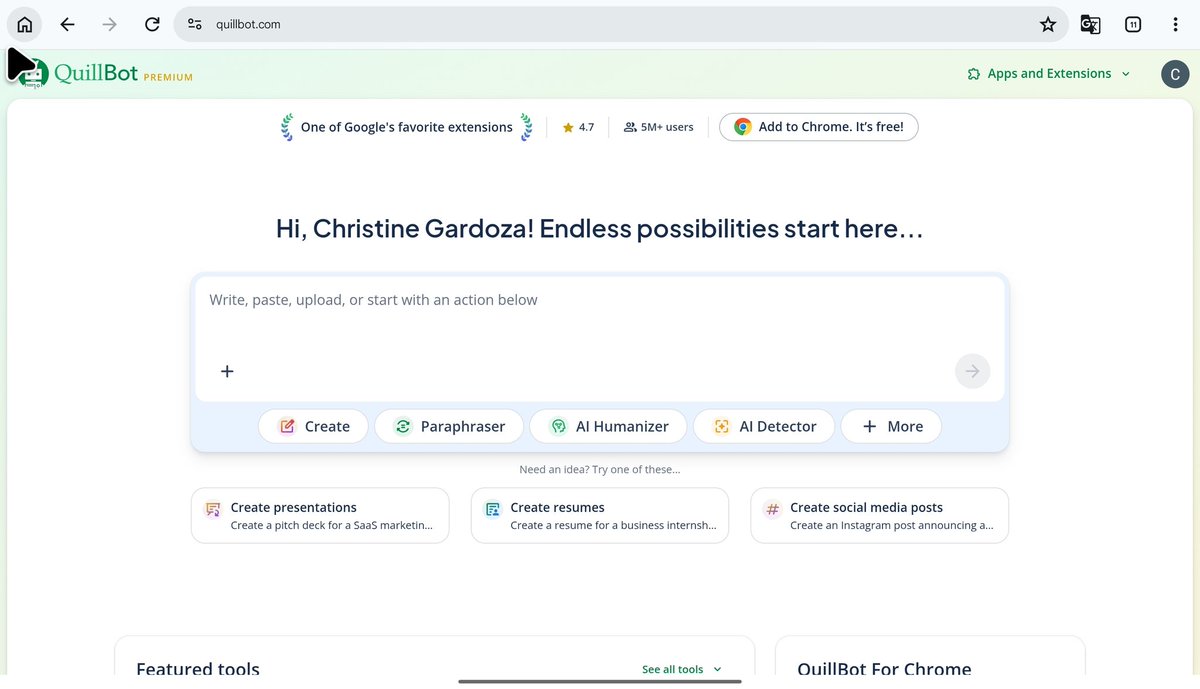Open the More actions chip

point(891,426)
